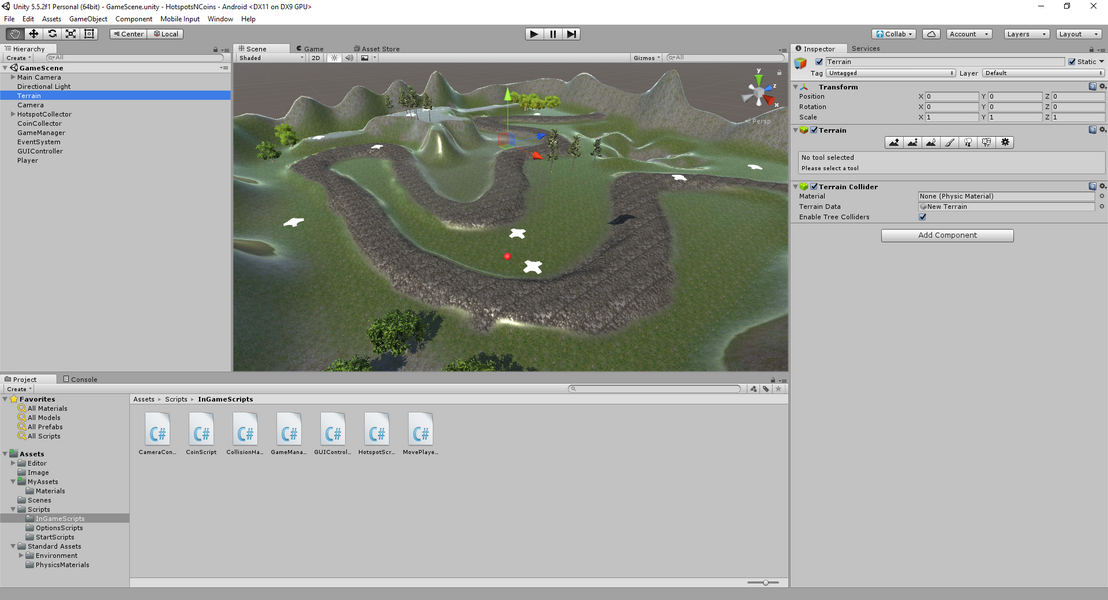Toggle scene lighting sun icon
The height and width of the screenshot is (600, 1108).
click(x=334, y=58)
